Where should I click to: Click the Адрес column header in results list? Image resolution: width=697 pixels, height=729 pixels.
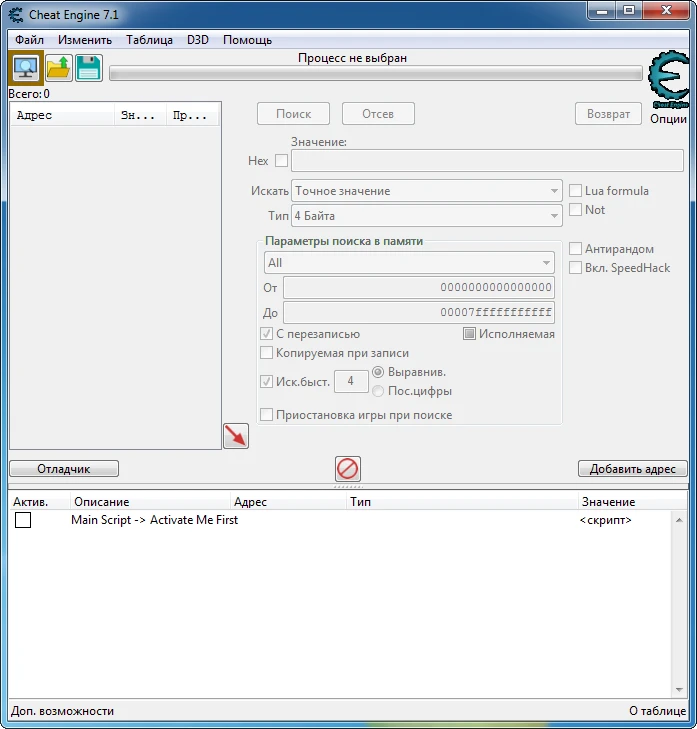(62, 115)
